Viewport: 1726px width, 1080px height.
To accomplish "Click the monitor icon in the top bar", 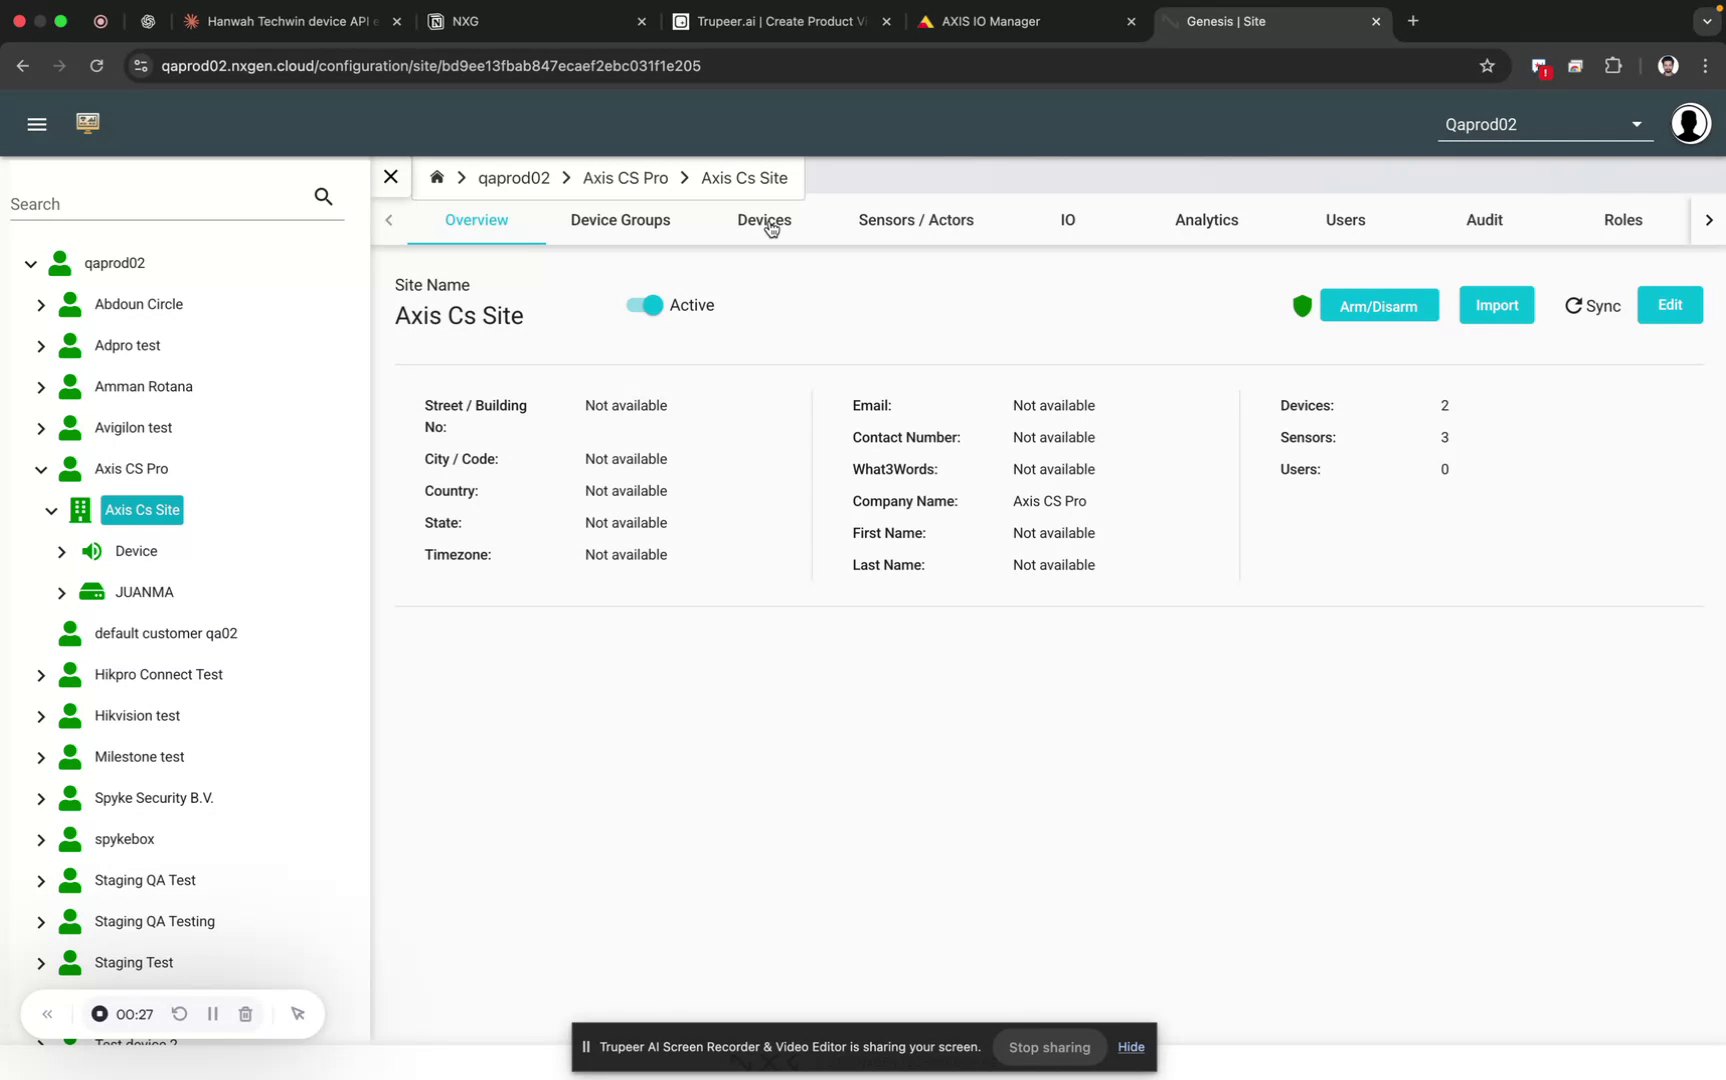I will click(x=88, y=123).
